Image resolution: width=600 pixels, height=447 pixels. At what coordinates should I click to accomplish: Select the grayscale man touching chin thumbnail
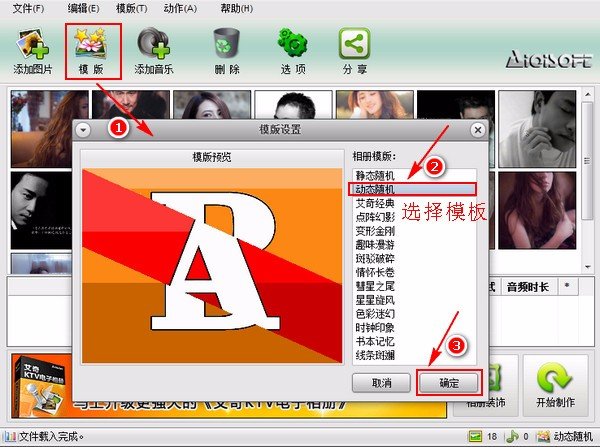click(537, 129)
